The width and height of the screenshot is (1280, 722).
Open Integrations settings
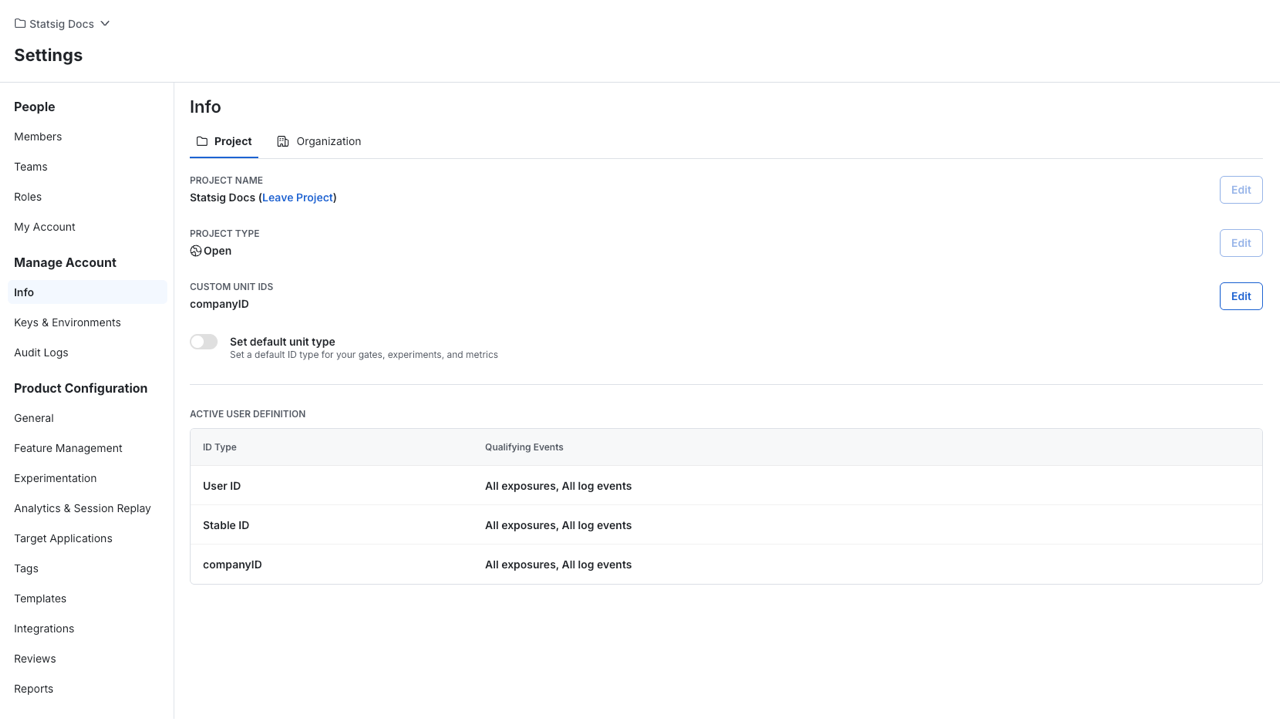(44, 628)
